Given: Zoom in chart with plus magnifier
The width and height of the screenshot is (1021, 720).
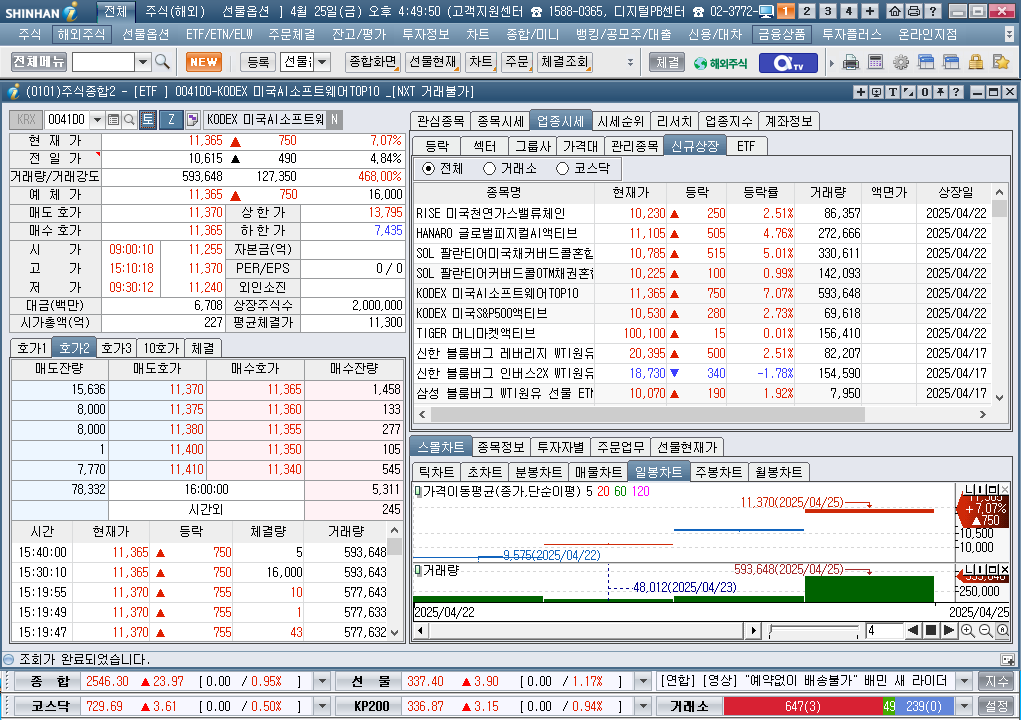Looking at the screenshot, I should [x=968, y=630].
